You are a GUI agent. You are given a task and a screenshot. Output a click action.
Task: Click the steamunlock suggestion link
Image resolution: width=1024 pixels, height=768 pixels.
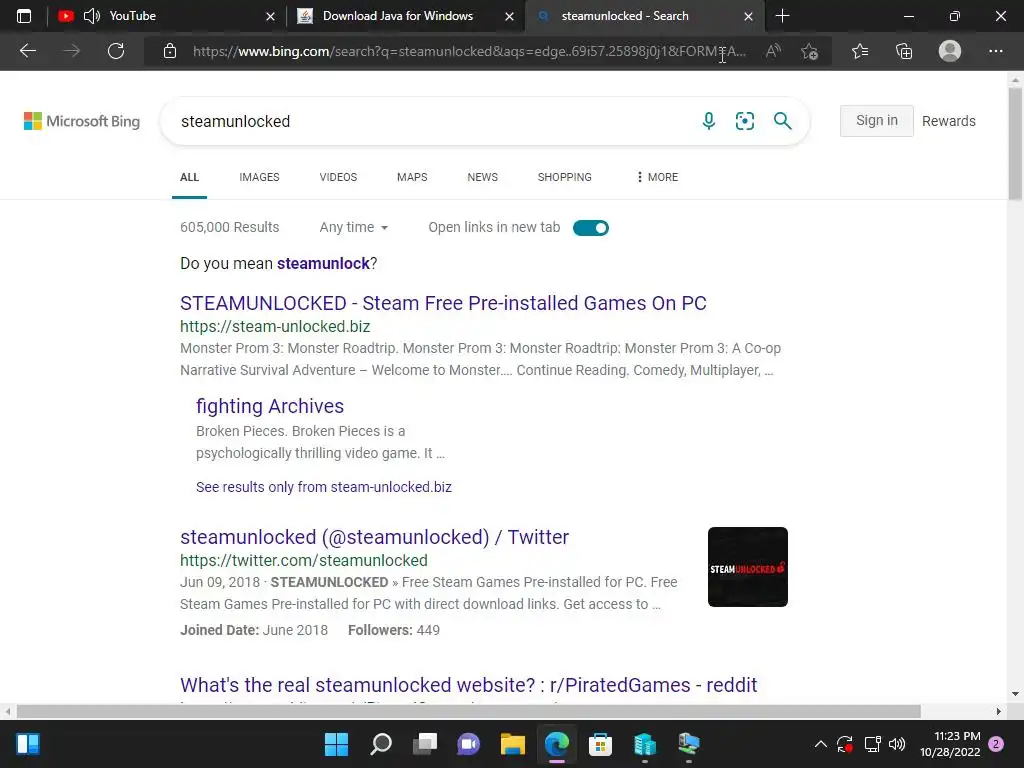pyautogui.click(x=323, y=263)
